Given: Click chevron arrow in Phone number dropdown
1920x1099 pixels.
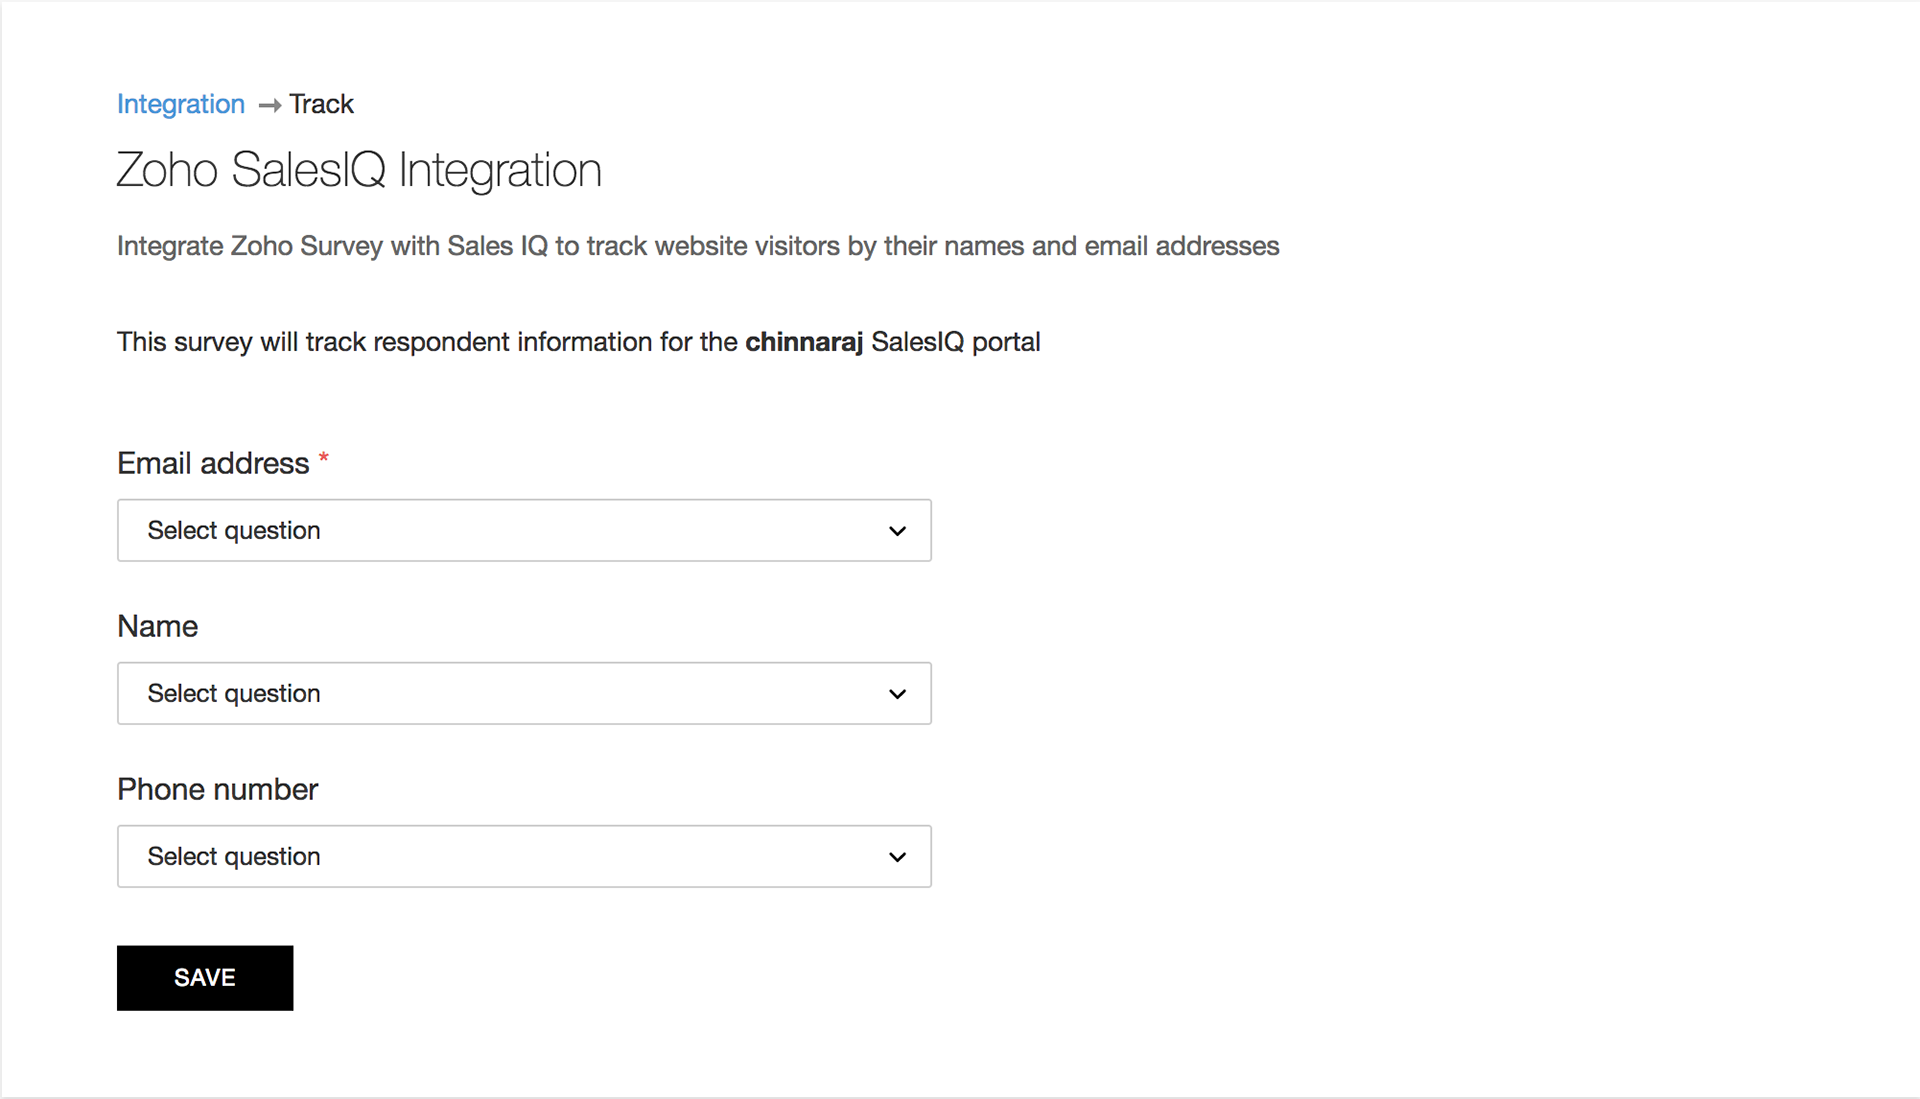Looking at the screenshot, I should coord(897,857).
